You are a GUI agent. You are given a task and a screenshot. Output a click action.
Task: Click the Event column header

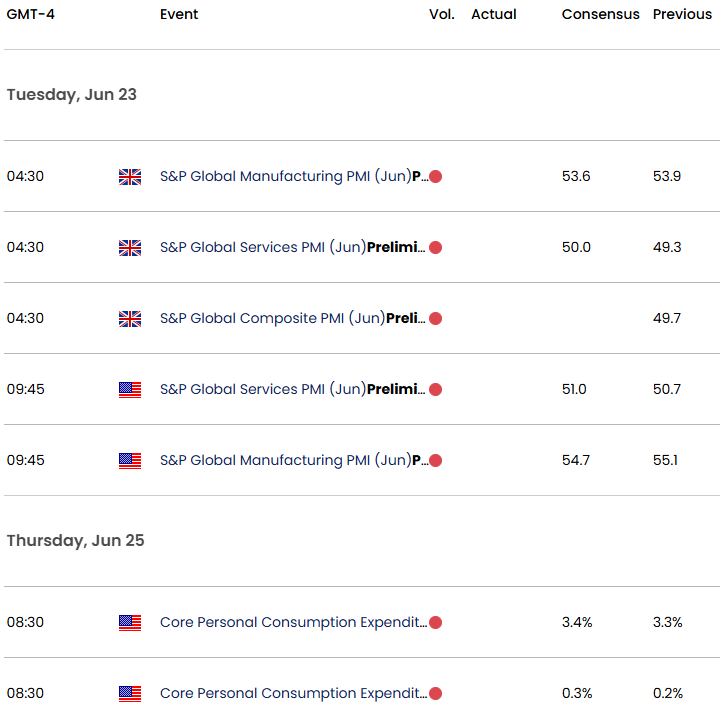pyautogui.click(x=179, y=14)
